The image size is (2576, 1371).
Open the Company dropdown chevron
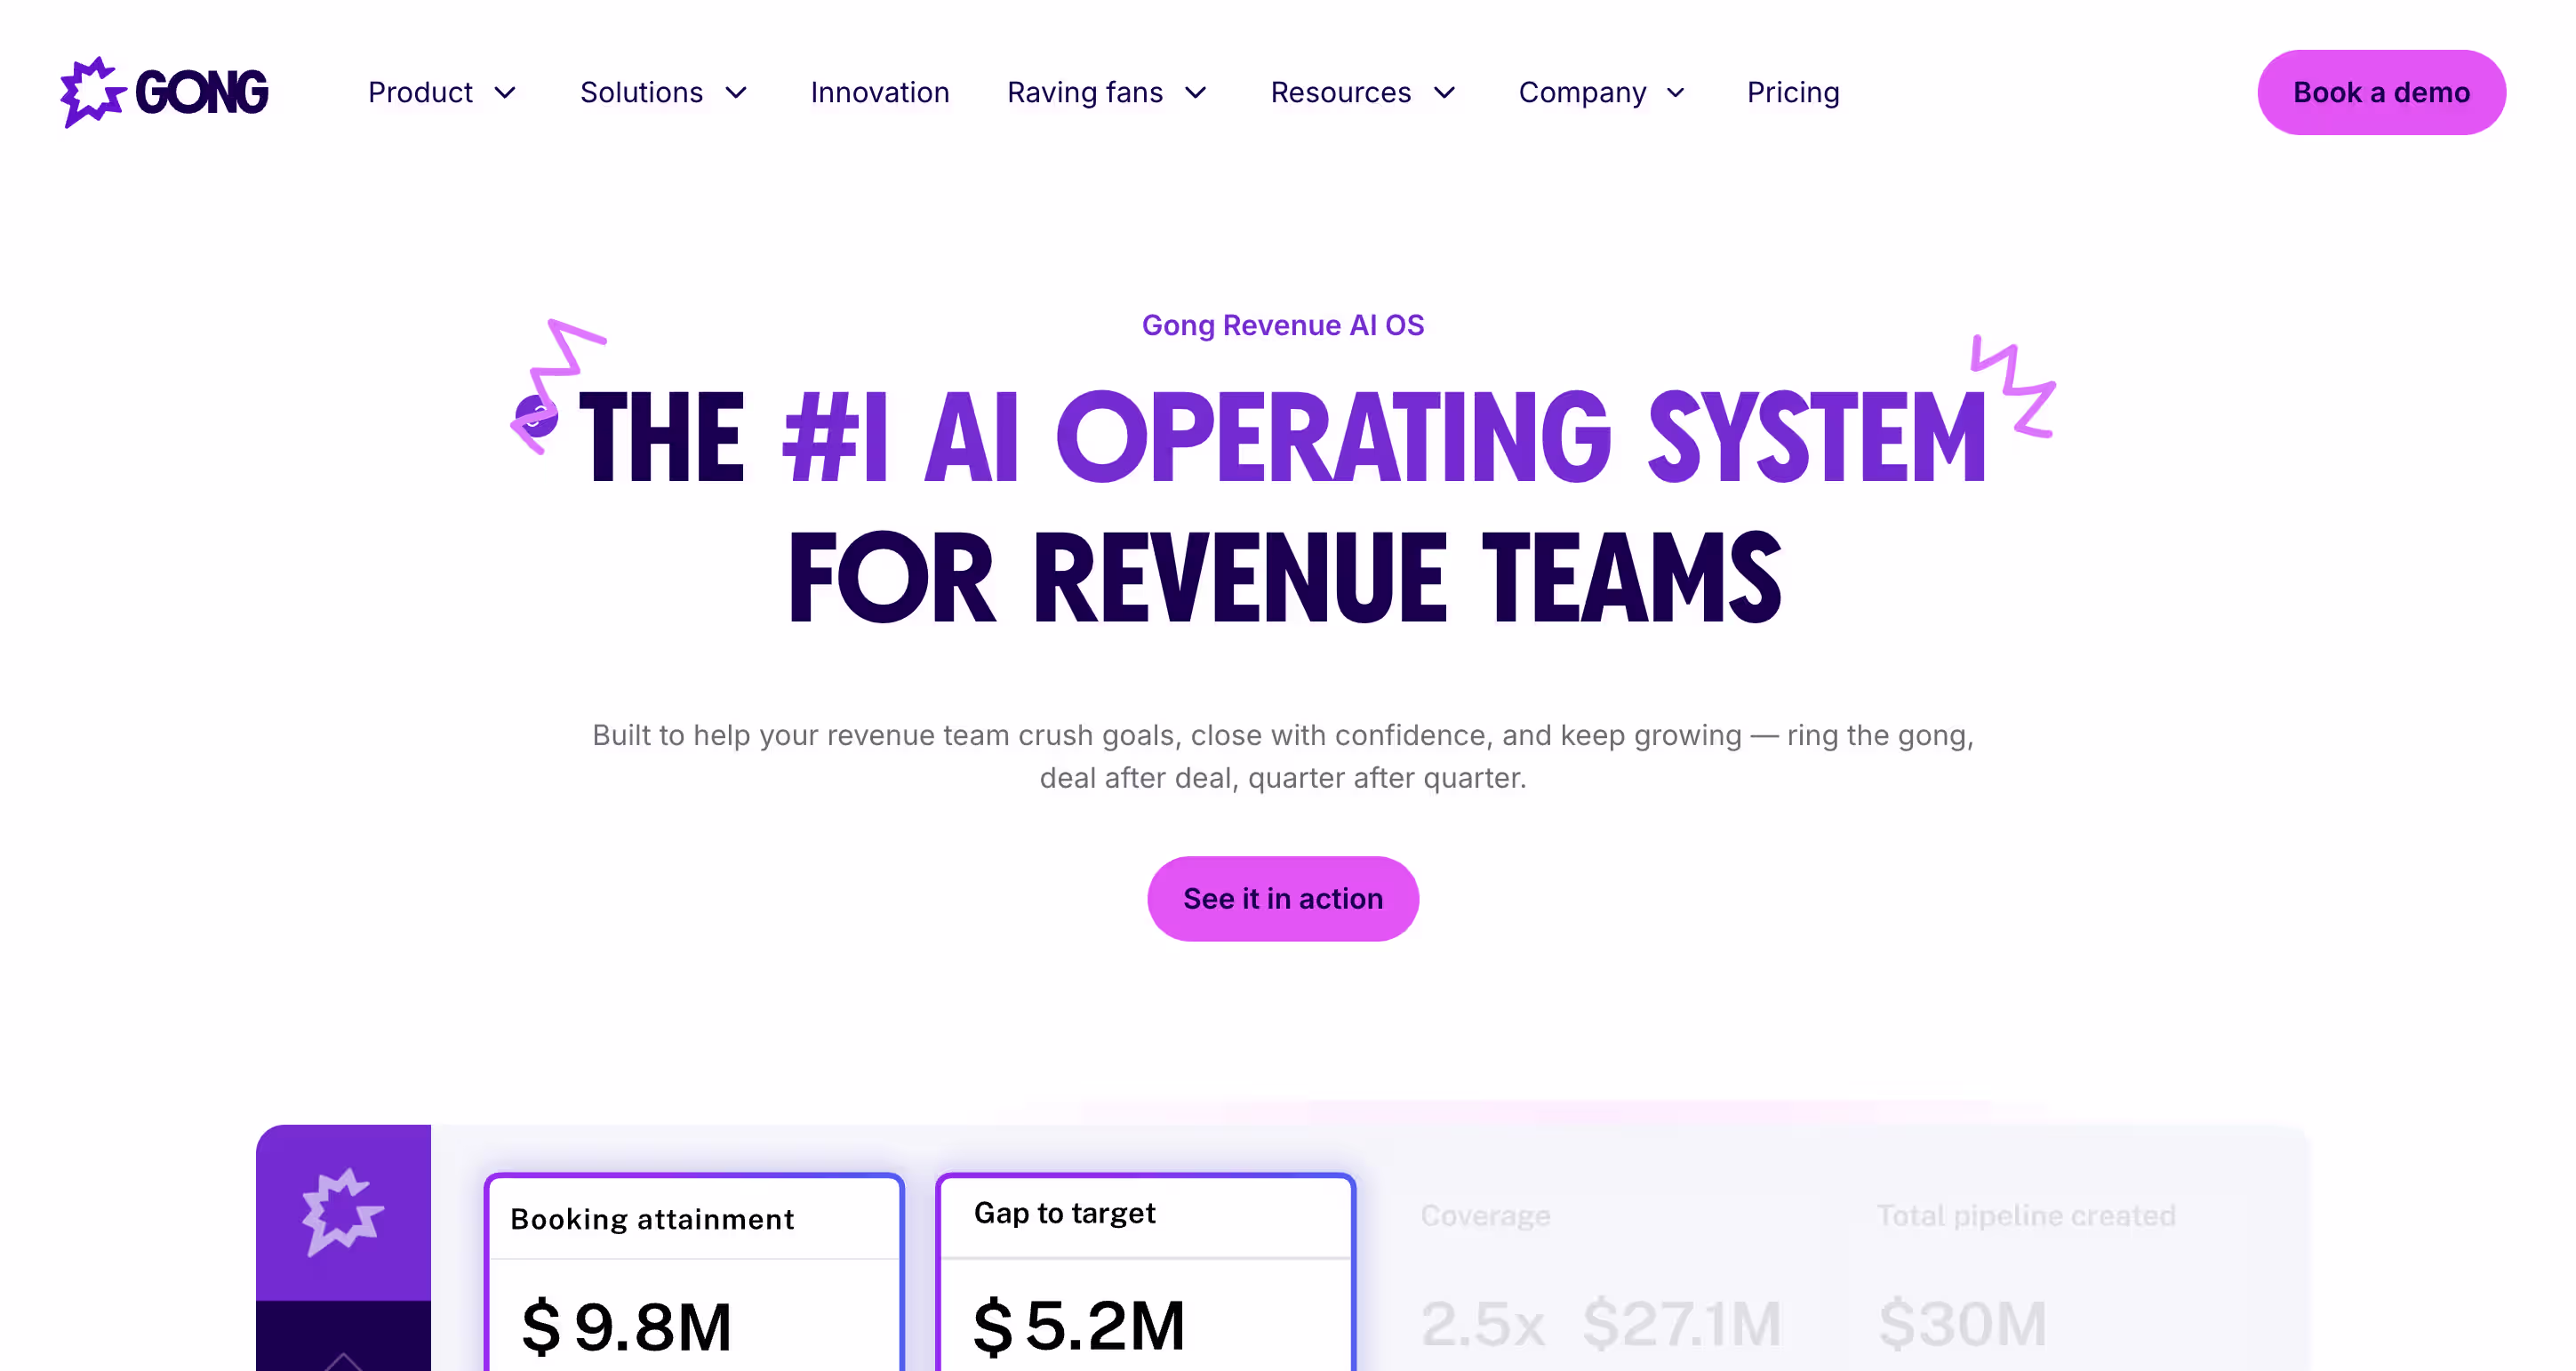(1676, 93)
